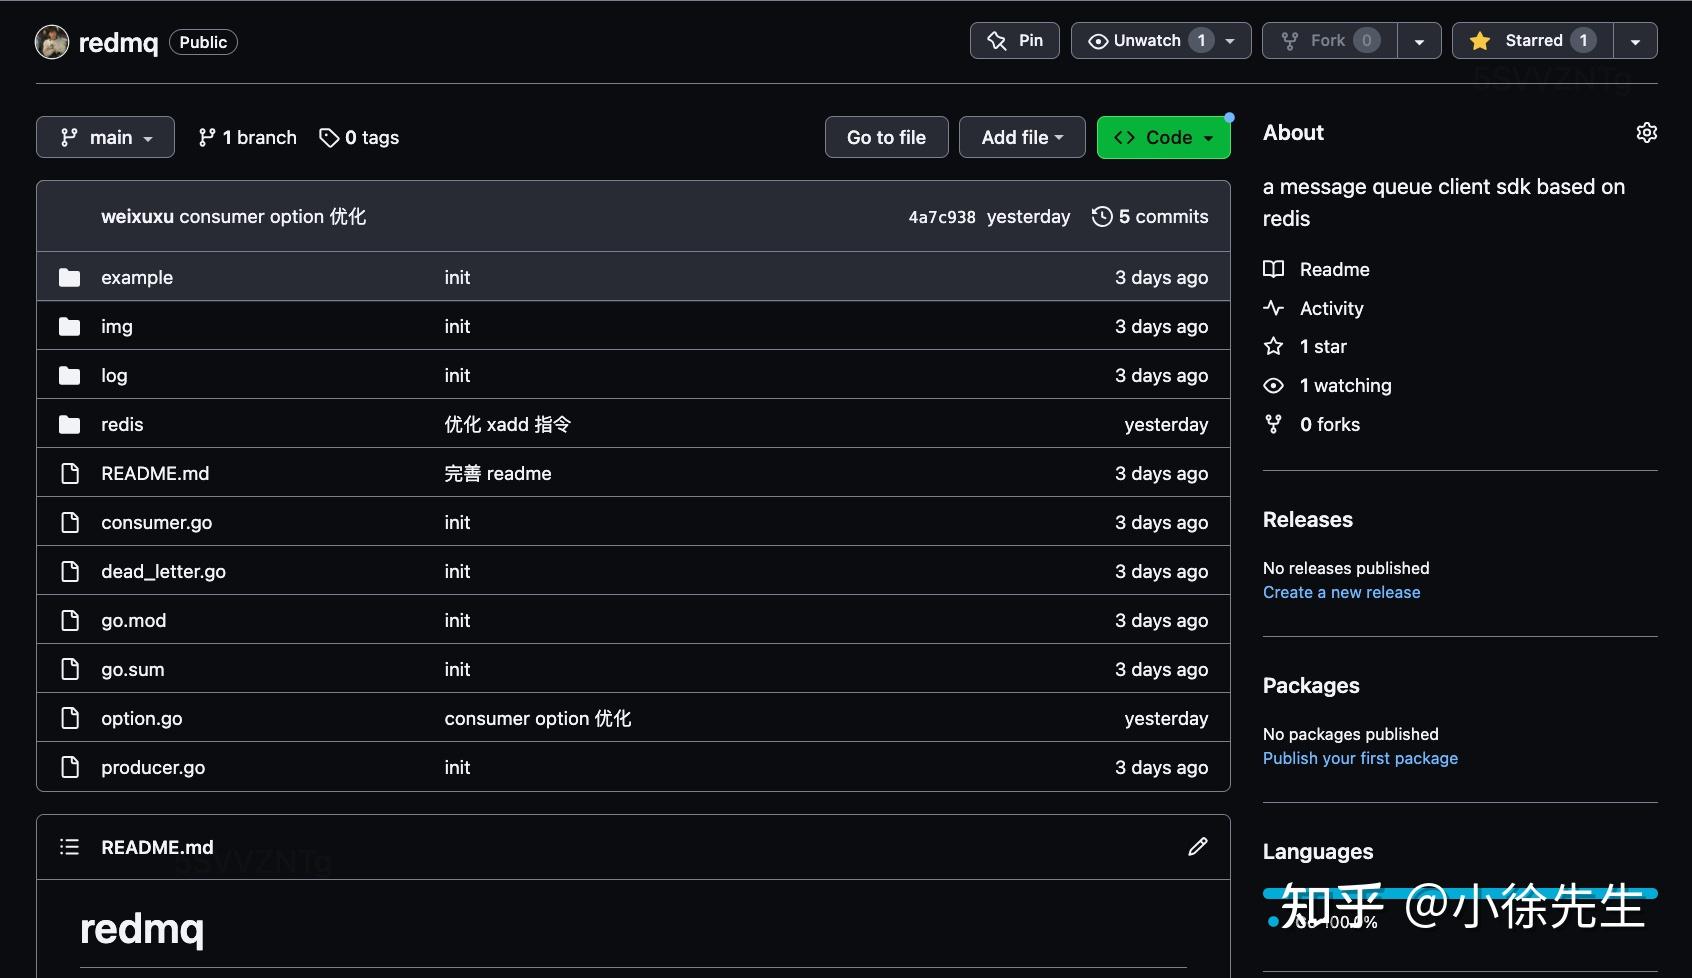Click the repository owner avatar
1692x978 pixels.
click(x=52, y=42)
